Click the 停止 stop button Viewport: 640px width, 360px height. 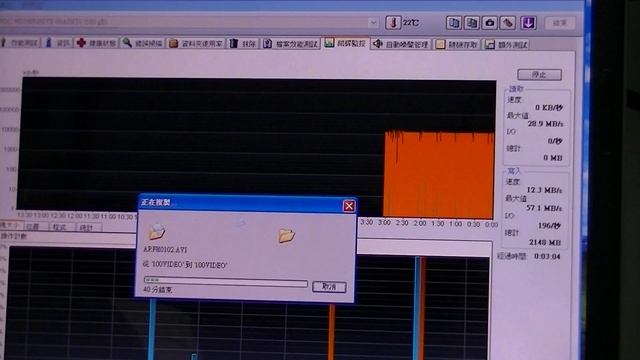click(539, 75)
